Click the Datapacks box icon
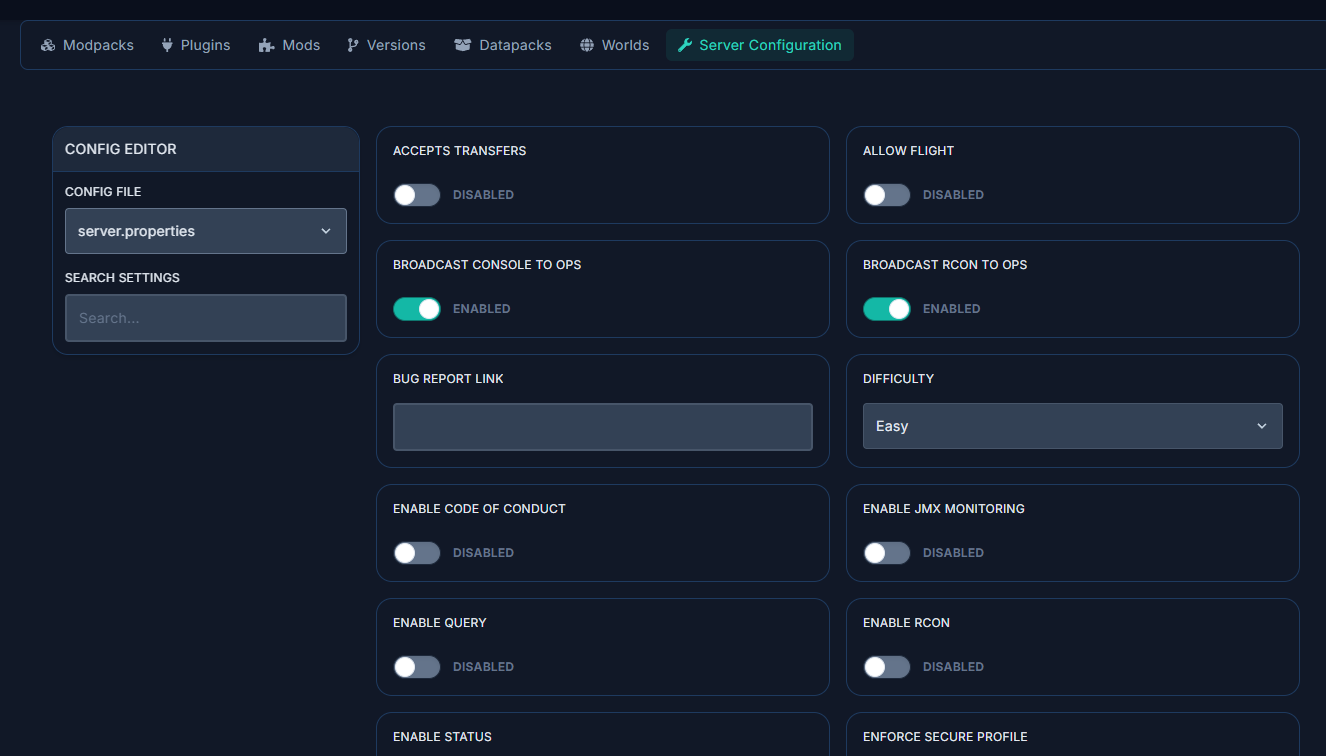 tap(462, 45)
